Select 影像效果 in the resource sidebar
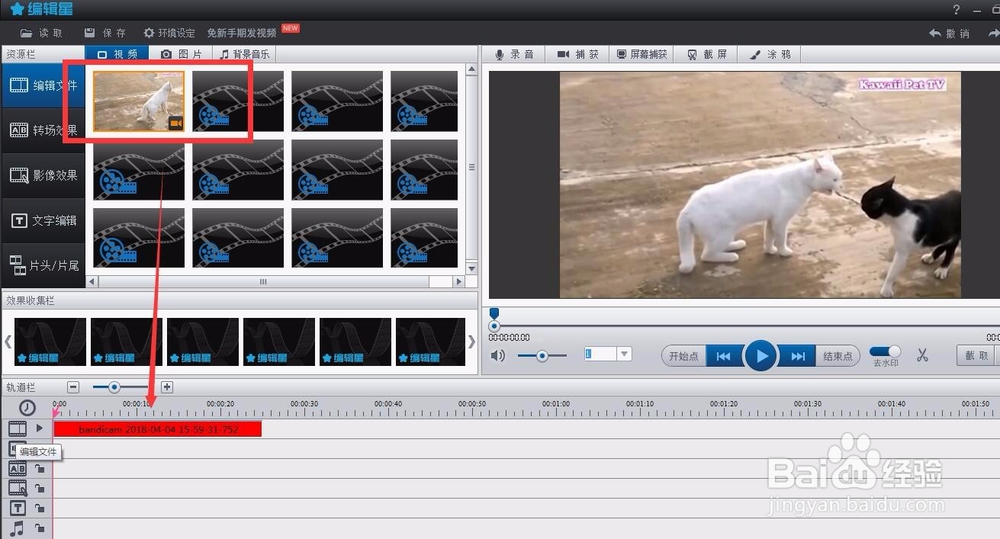This screenshot has width=1000, height=539. click(x=43, y=175)
